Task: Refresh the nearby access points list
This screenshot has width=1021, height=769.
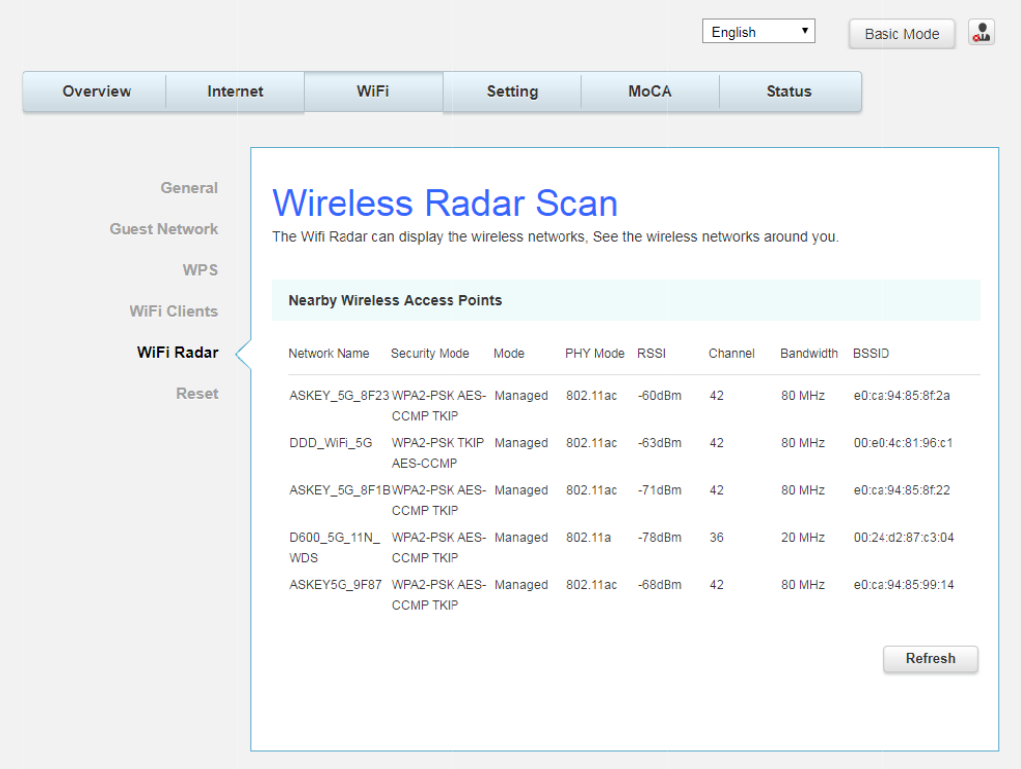Action: (x=930, y=659)
